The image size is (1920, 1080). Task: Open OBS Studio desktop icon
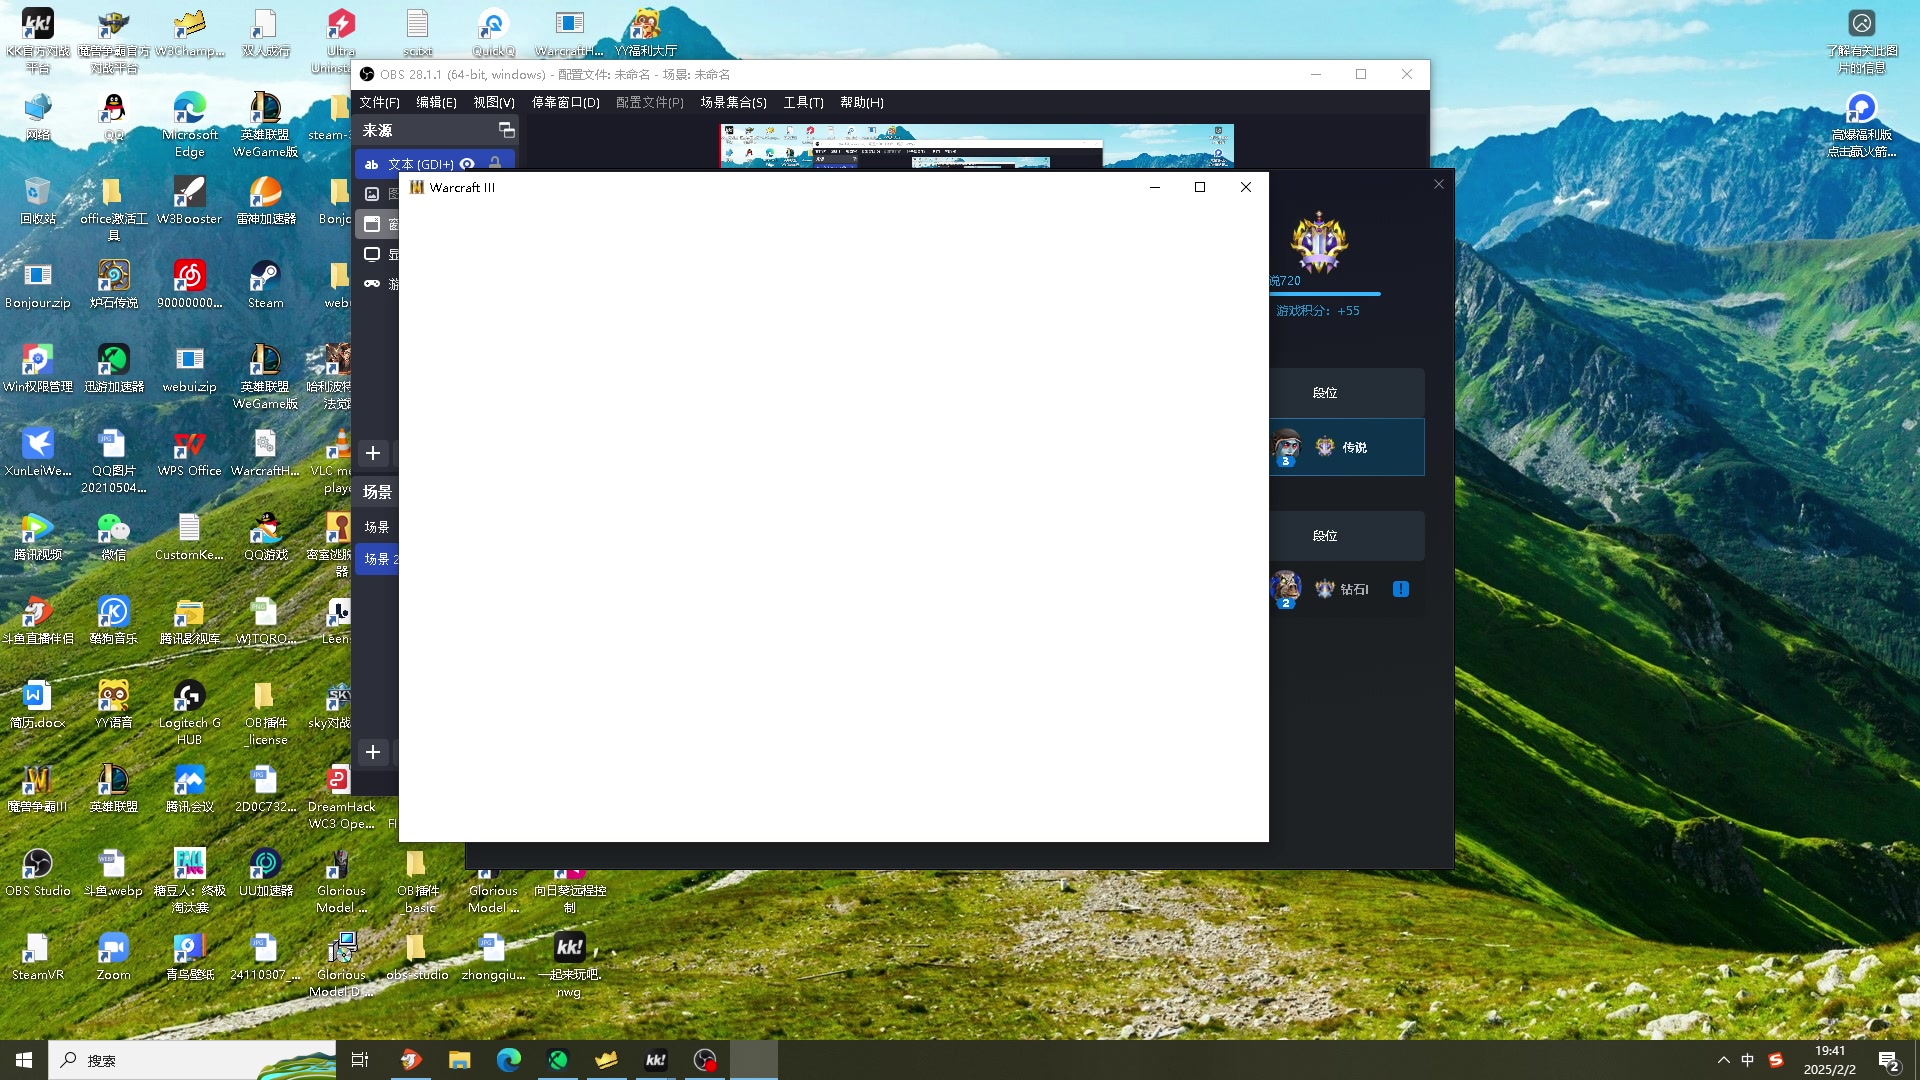[38, 873]
